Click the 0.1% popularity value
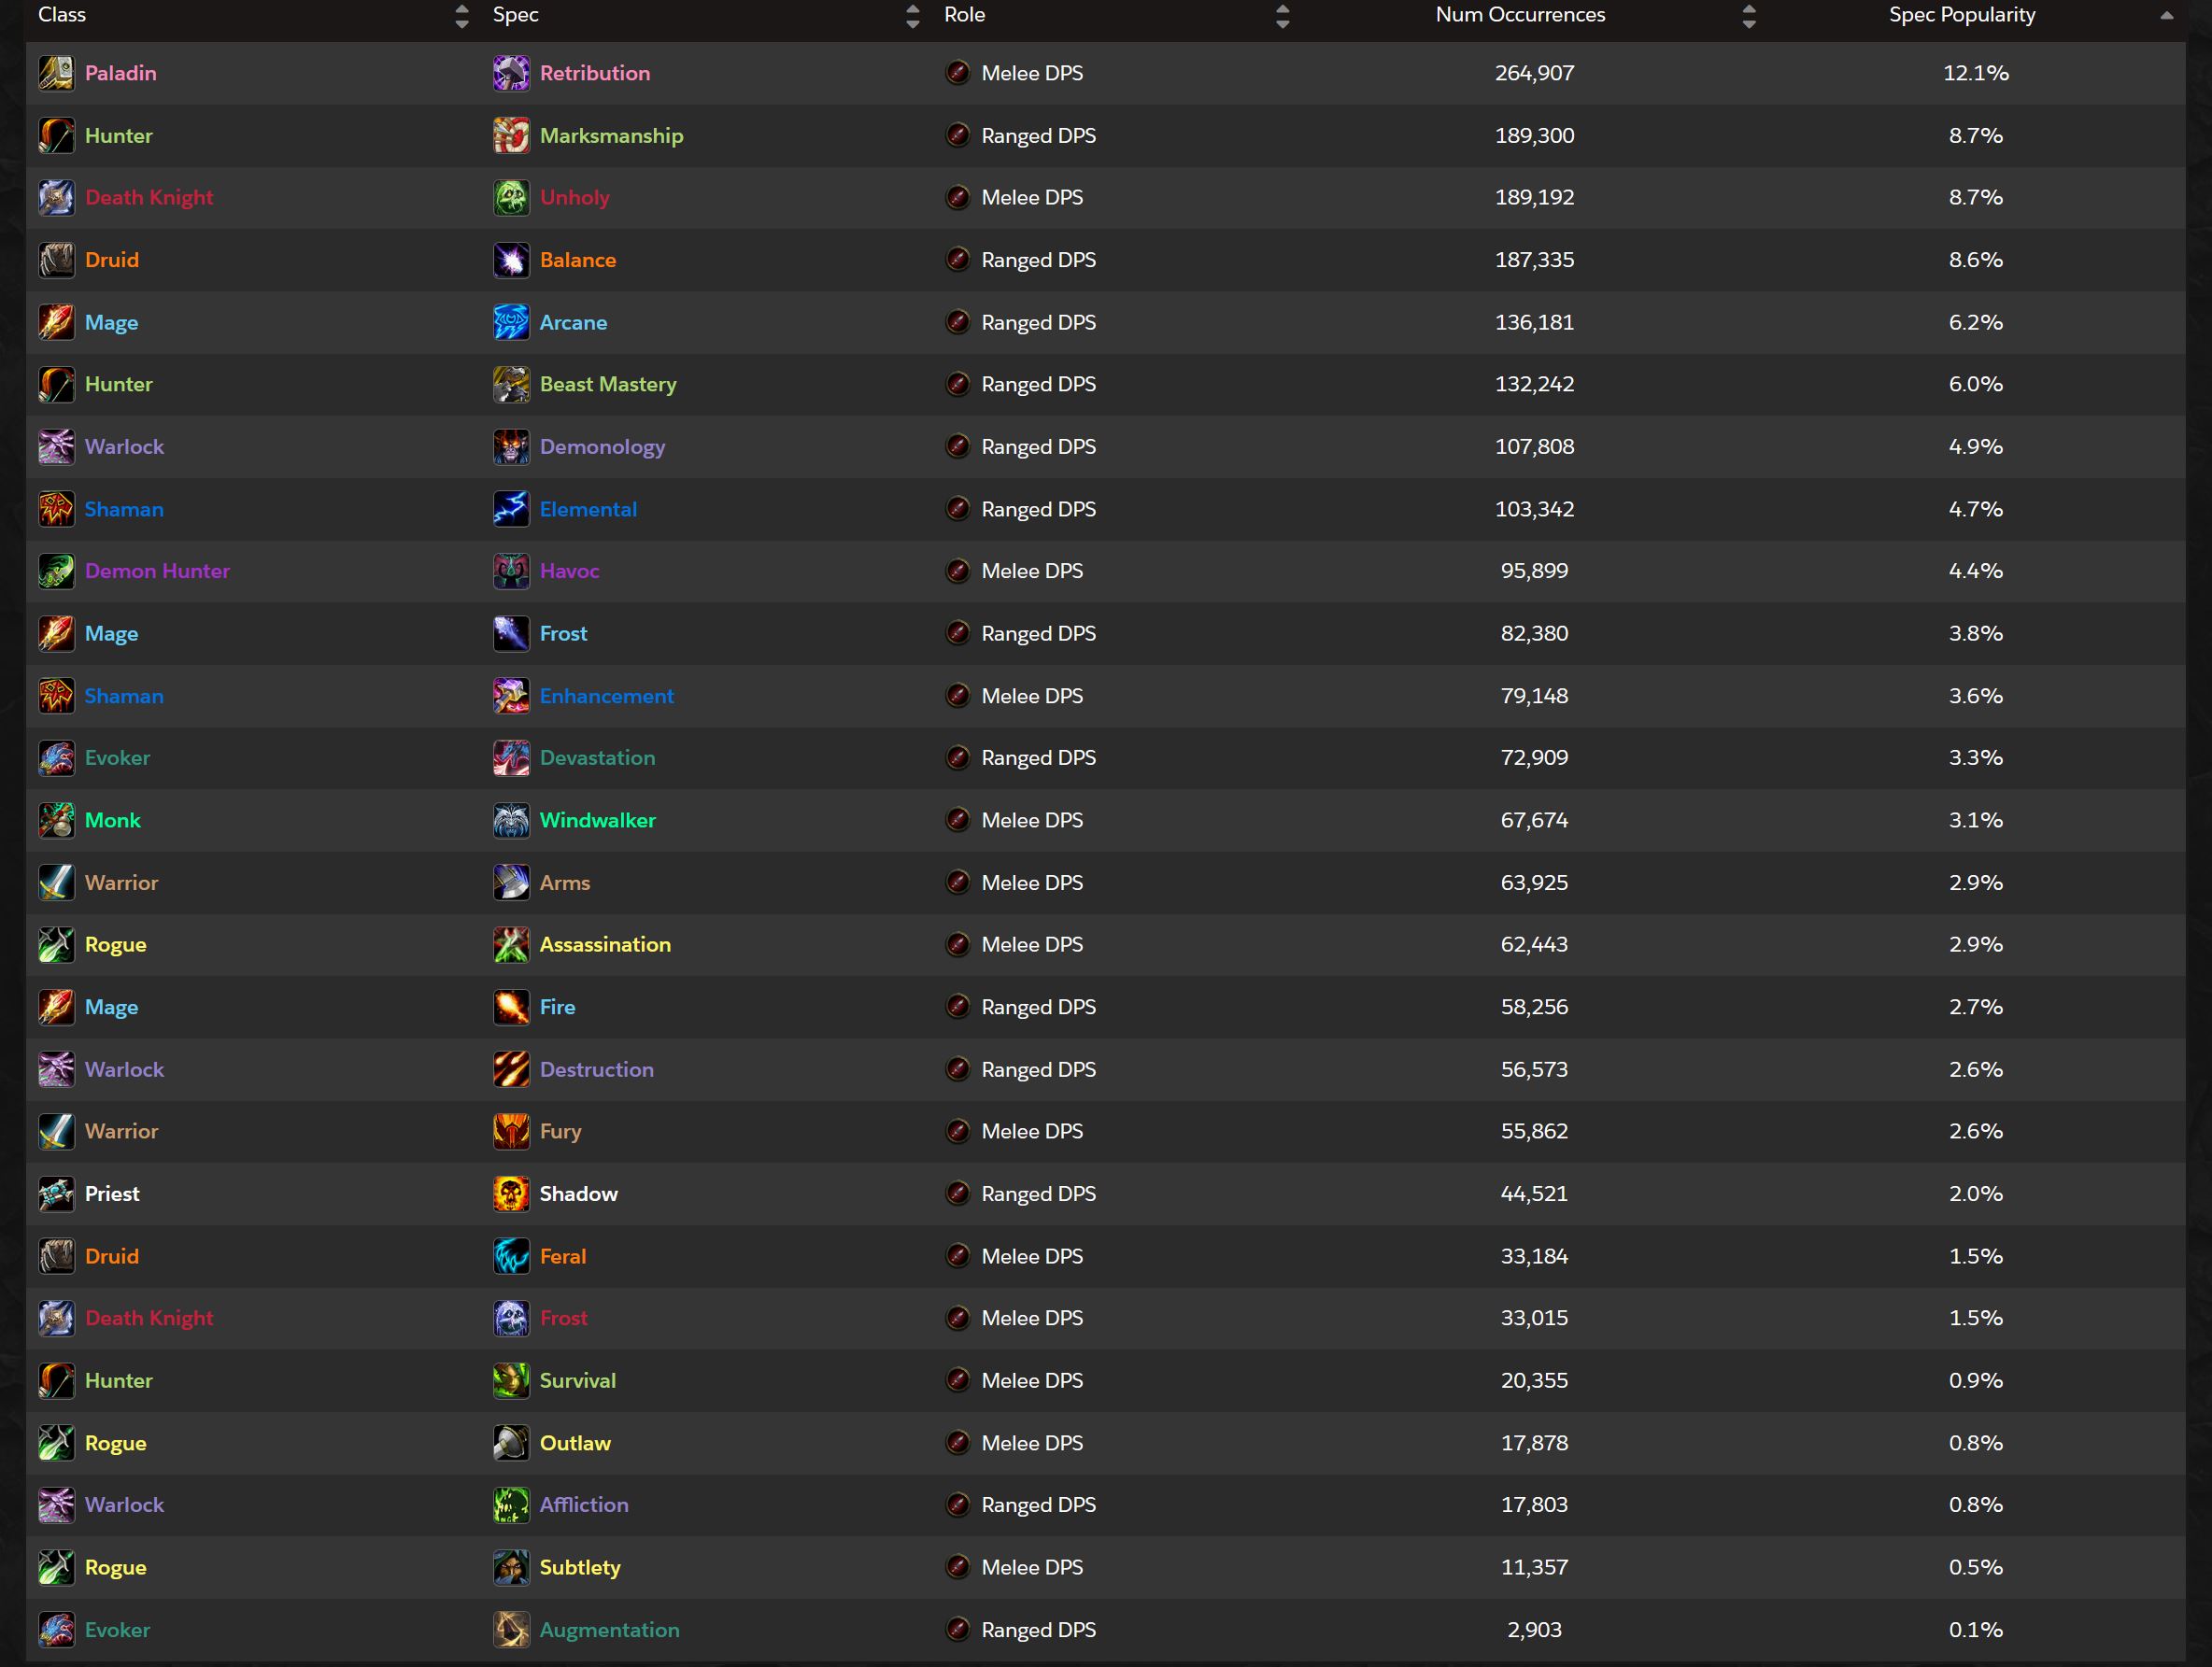The image size is (2212, 1667). 1976,1630
